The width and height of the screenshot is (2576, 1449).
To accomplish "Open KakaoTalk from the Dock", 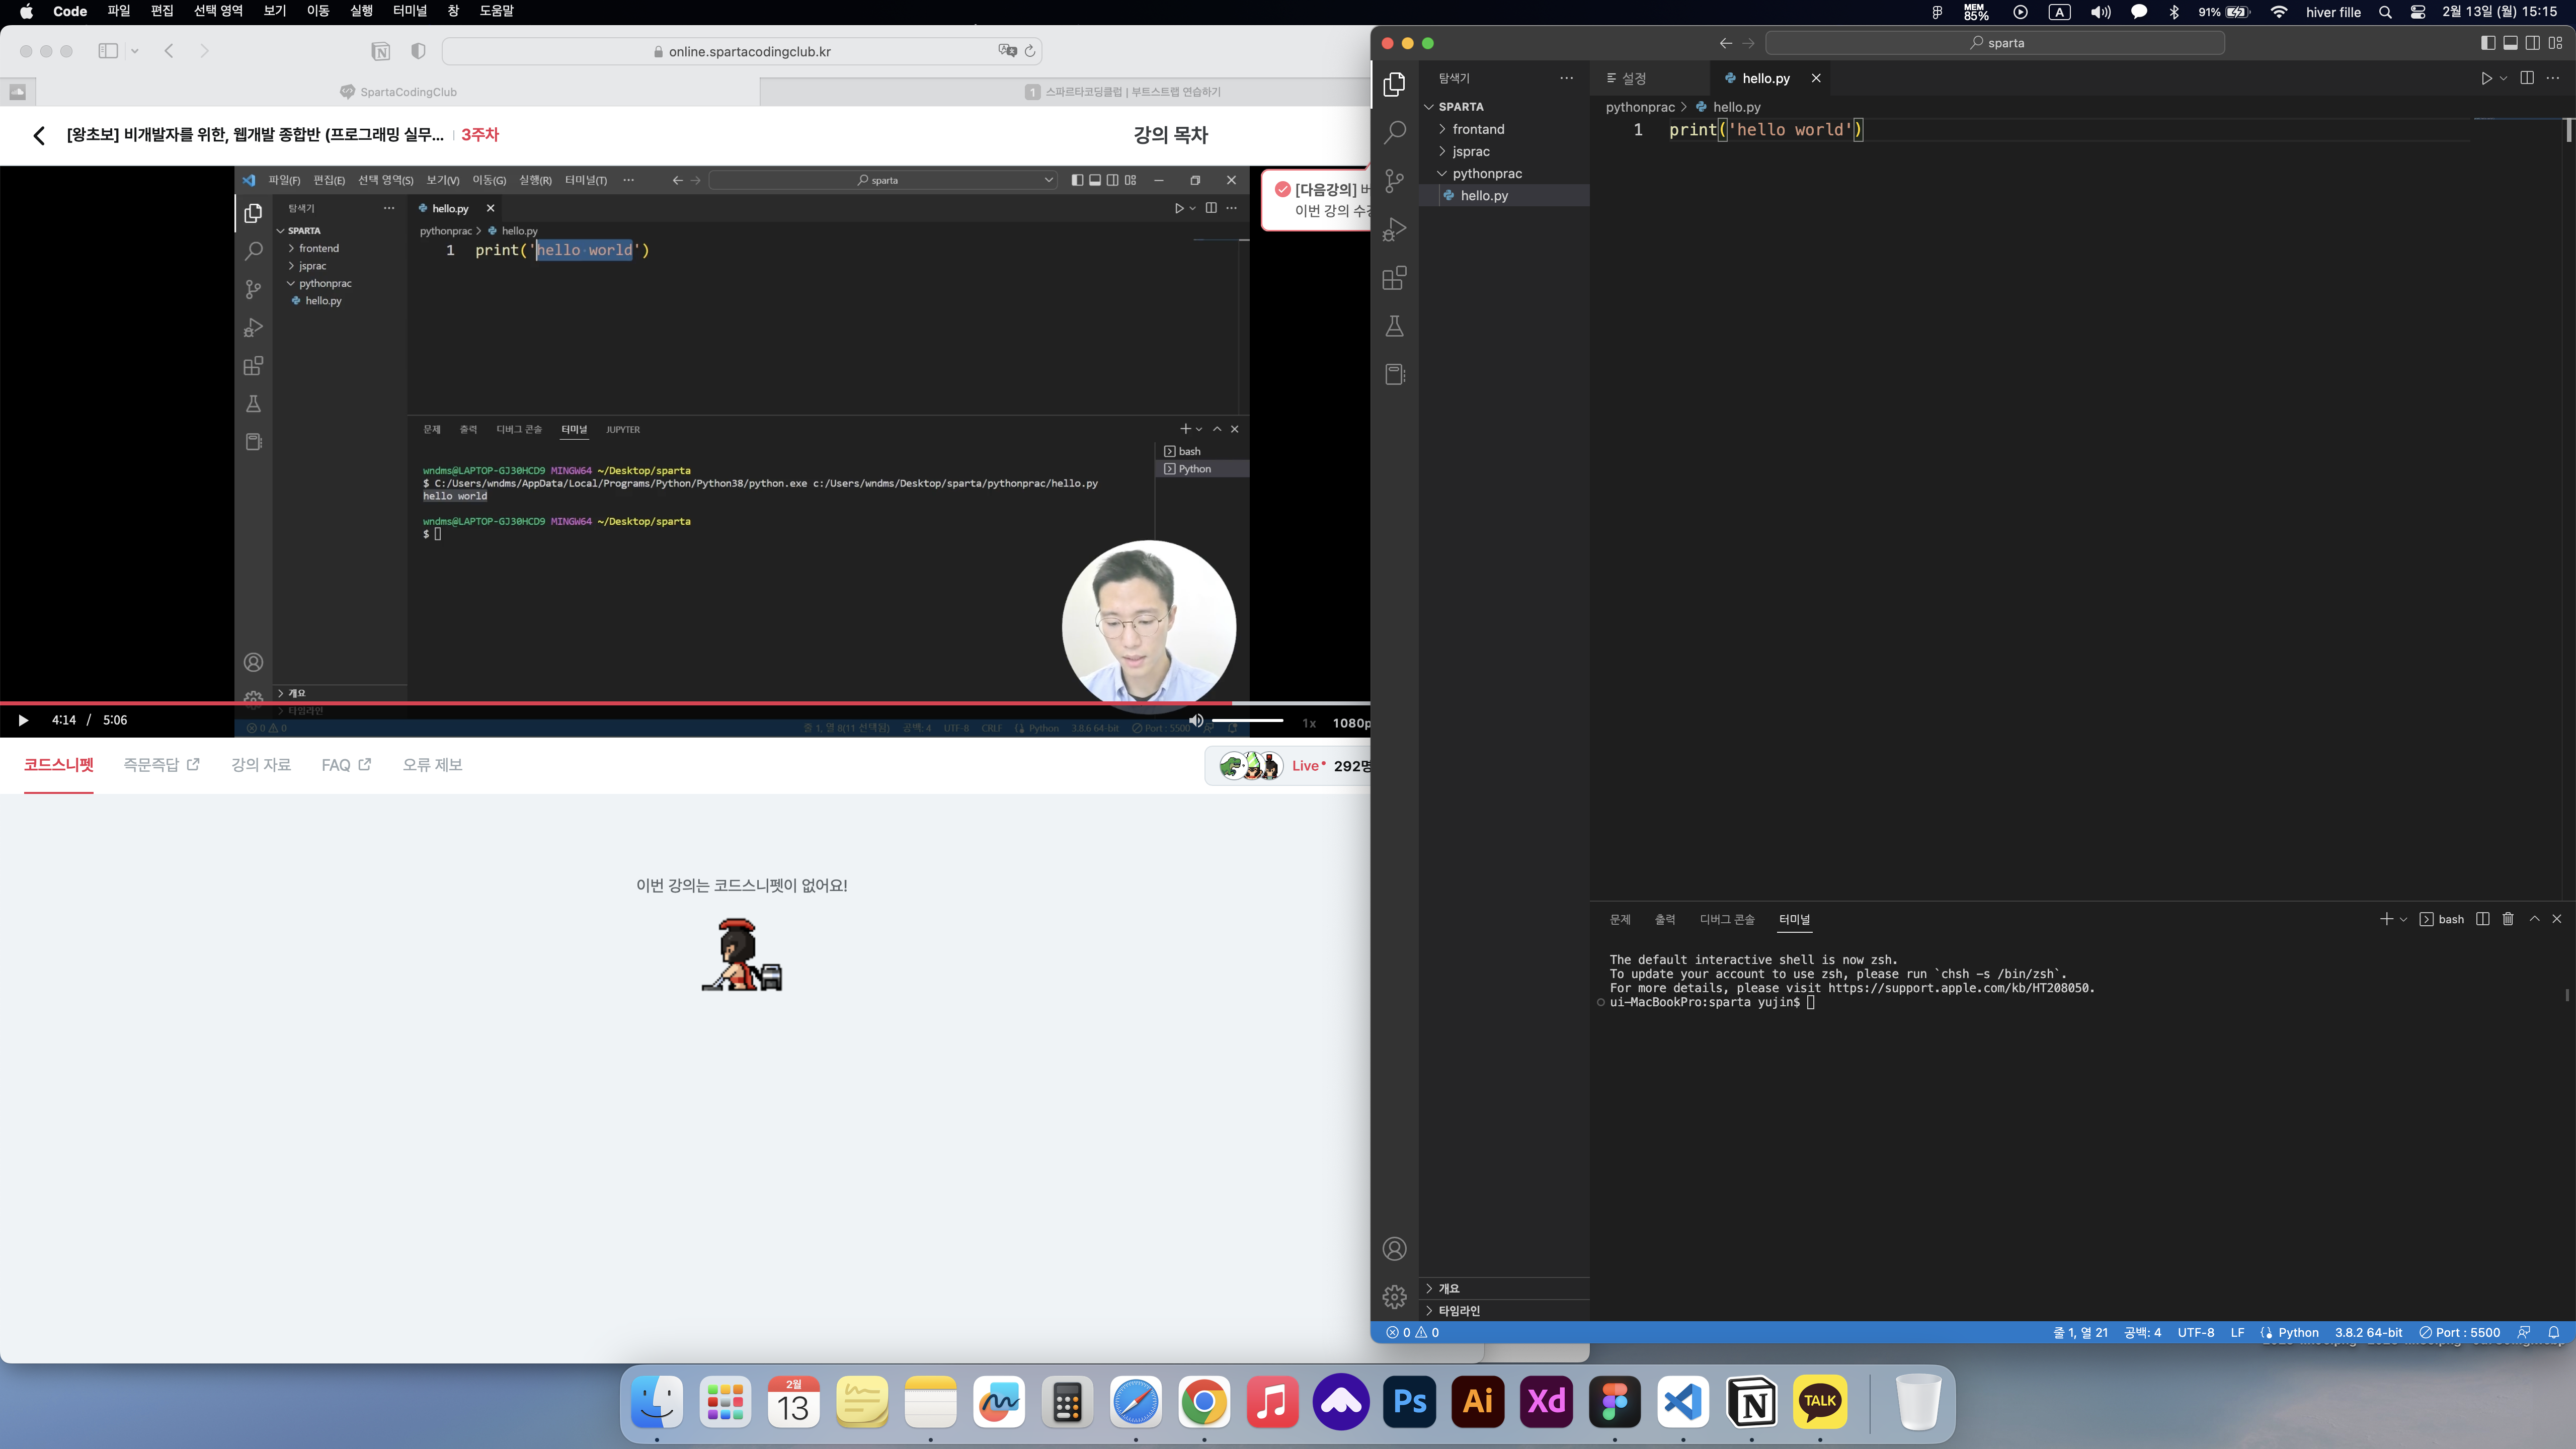I will click(x=1819, y=1402).
